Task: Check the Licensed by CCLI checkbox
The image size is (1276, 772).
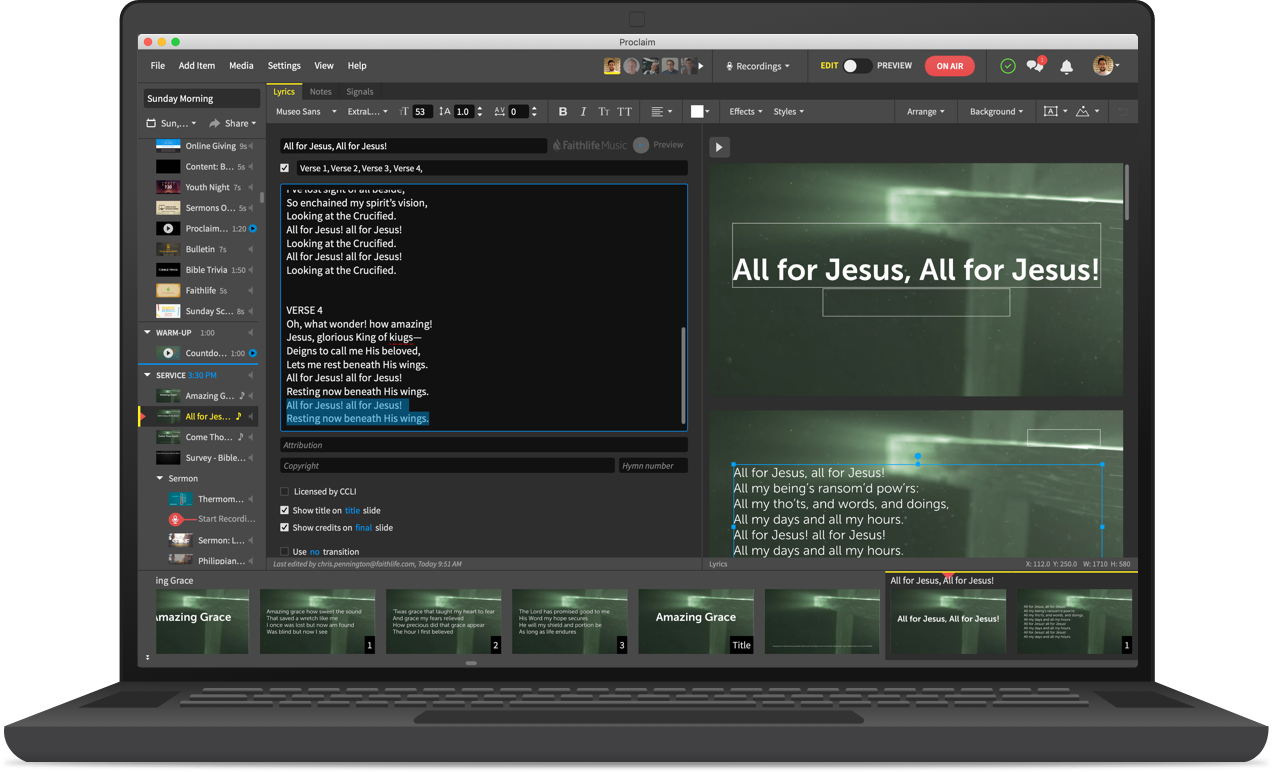Action: coord(285,492)
